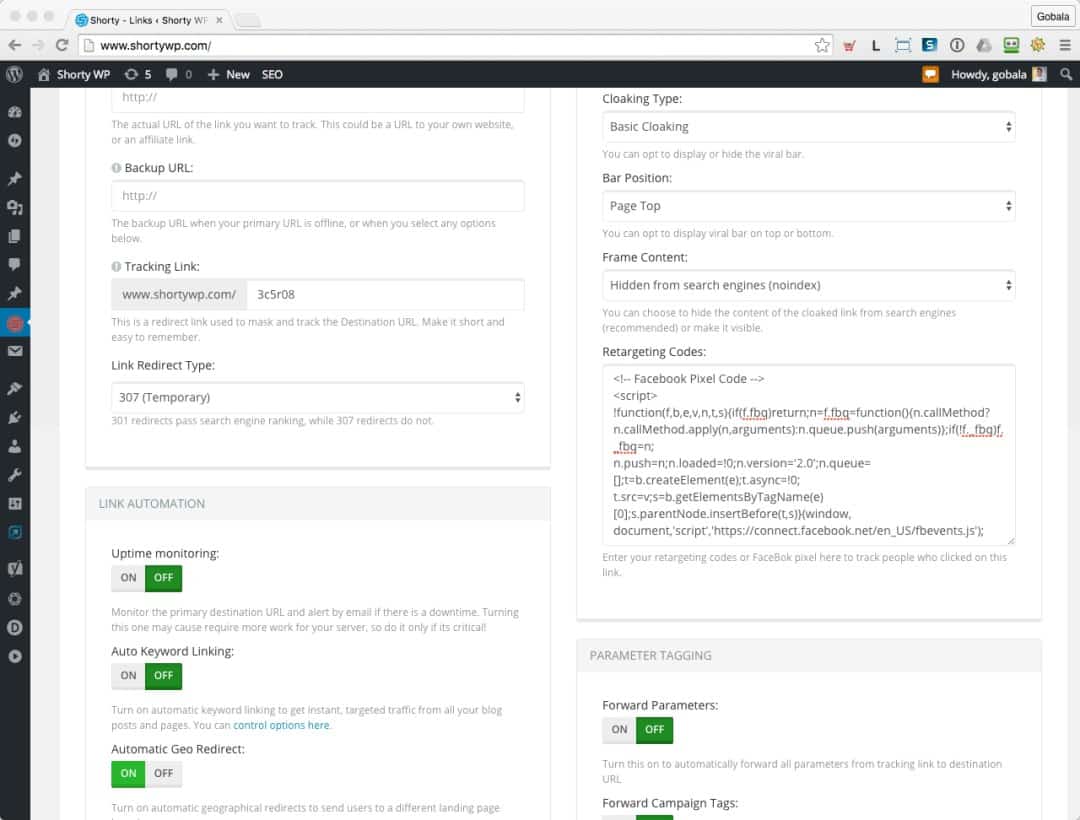Click inside the Backup URL field
The height and width of the screenshot is (820, 1080).
coord(317,196)
